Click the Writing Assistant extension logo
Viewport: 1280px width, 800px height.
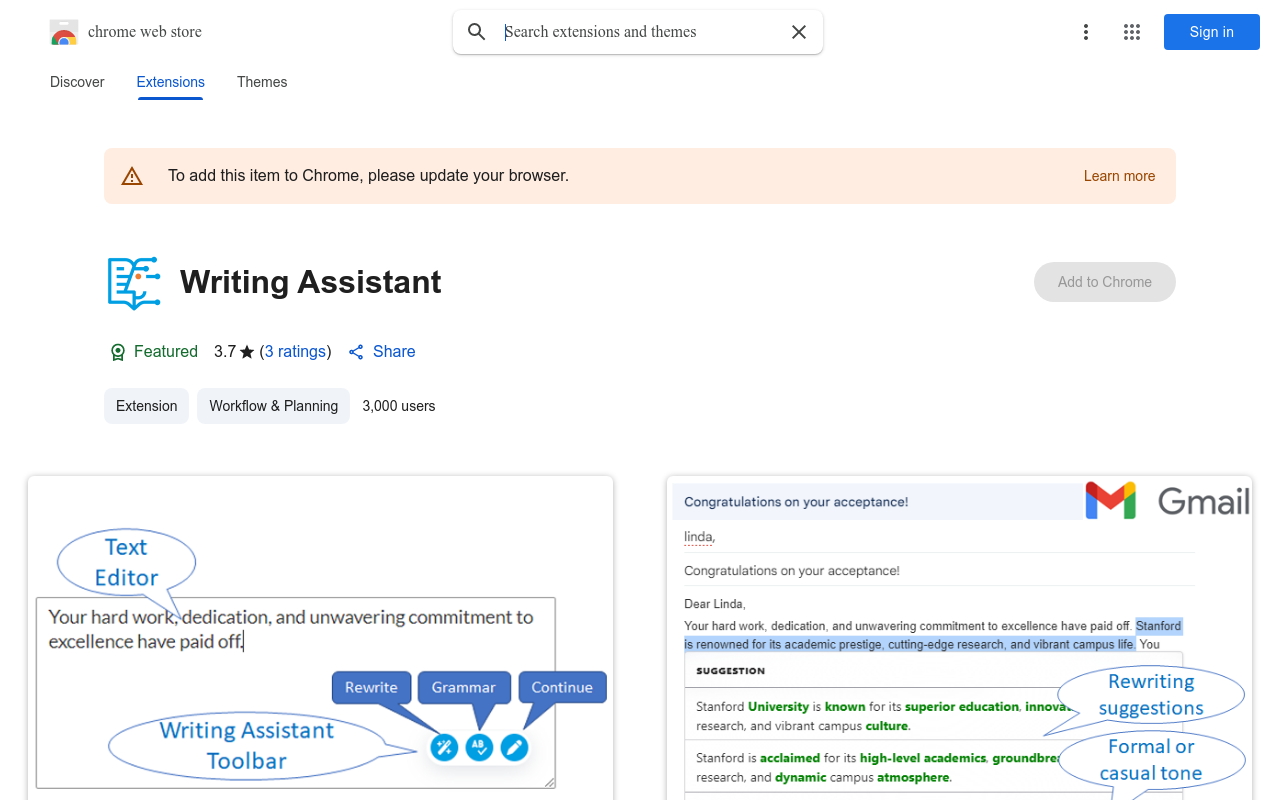134,282
